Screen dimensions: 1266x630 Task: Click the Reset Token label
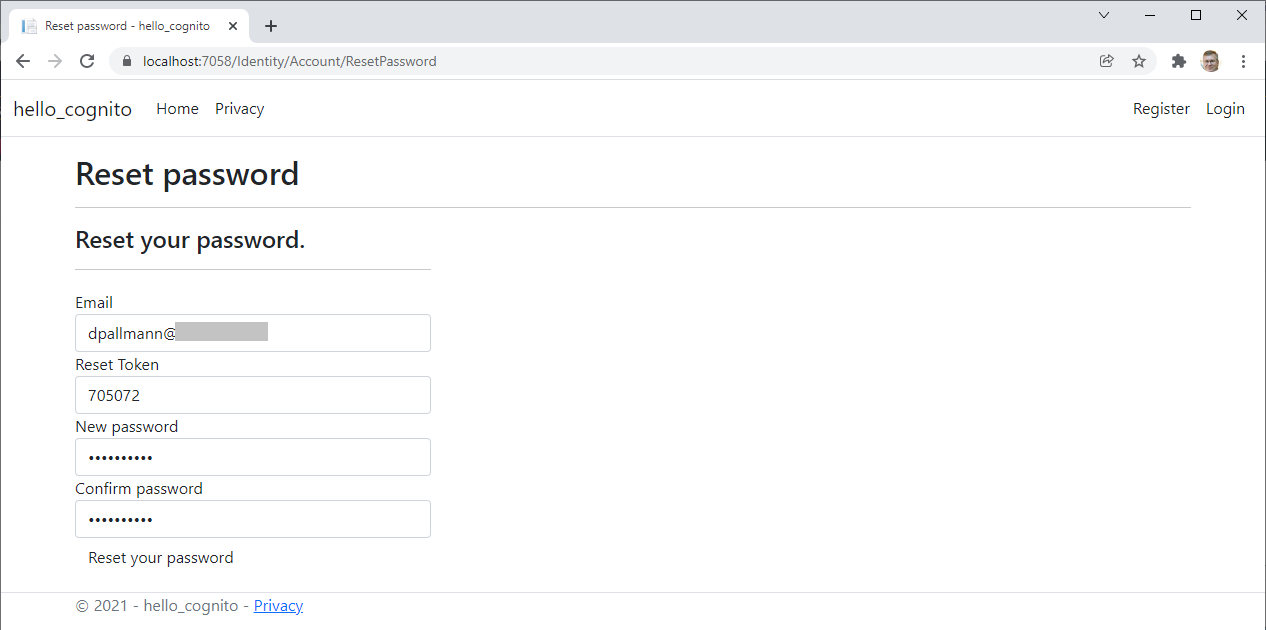coord(117,365)
